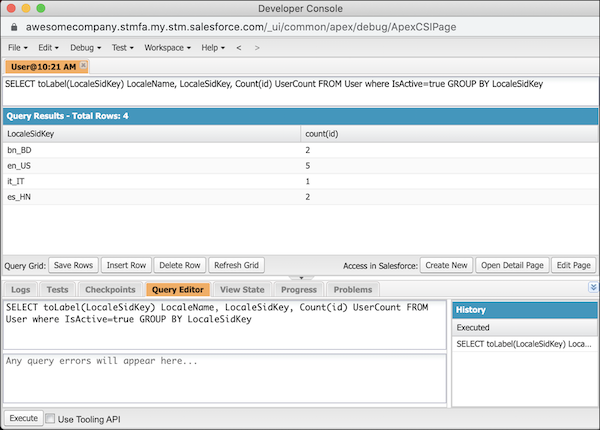Open the Problems tab
The height and width of the screenshot is (430, 600).
pos(352,289)
